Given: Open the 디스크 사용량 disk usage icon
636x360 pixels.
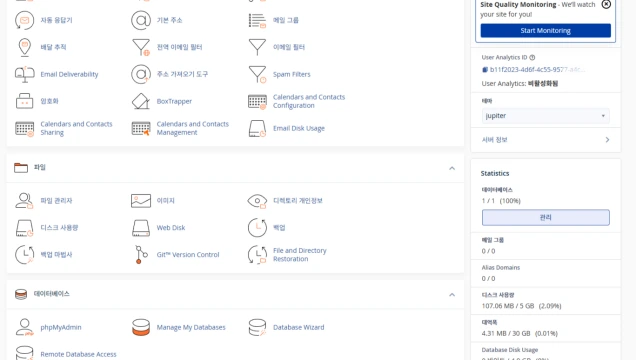Looking at the screenshot, I should 24,228.
